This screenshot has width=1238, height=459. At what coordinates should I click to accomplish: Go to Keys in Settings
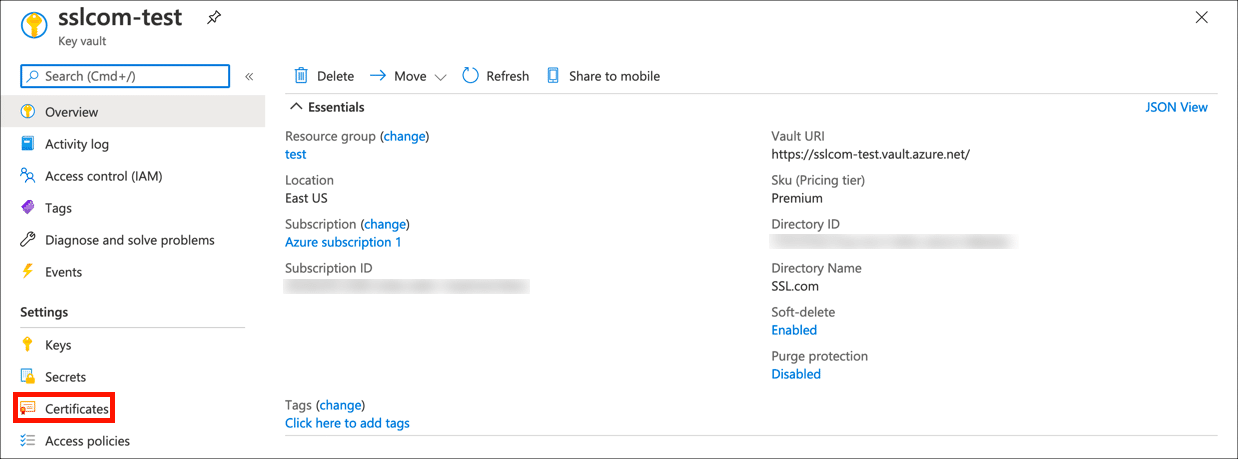pyautogui.click(x=58, y=345)
